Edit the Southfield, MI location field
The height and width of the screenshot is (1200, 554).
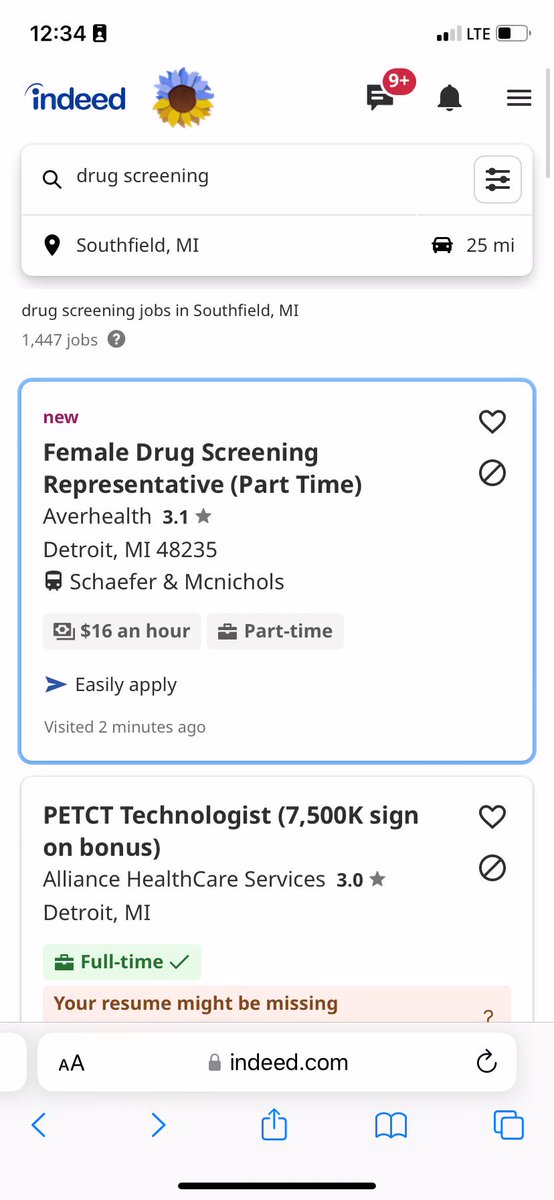tap(220, 245)
